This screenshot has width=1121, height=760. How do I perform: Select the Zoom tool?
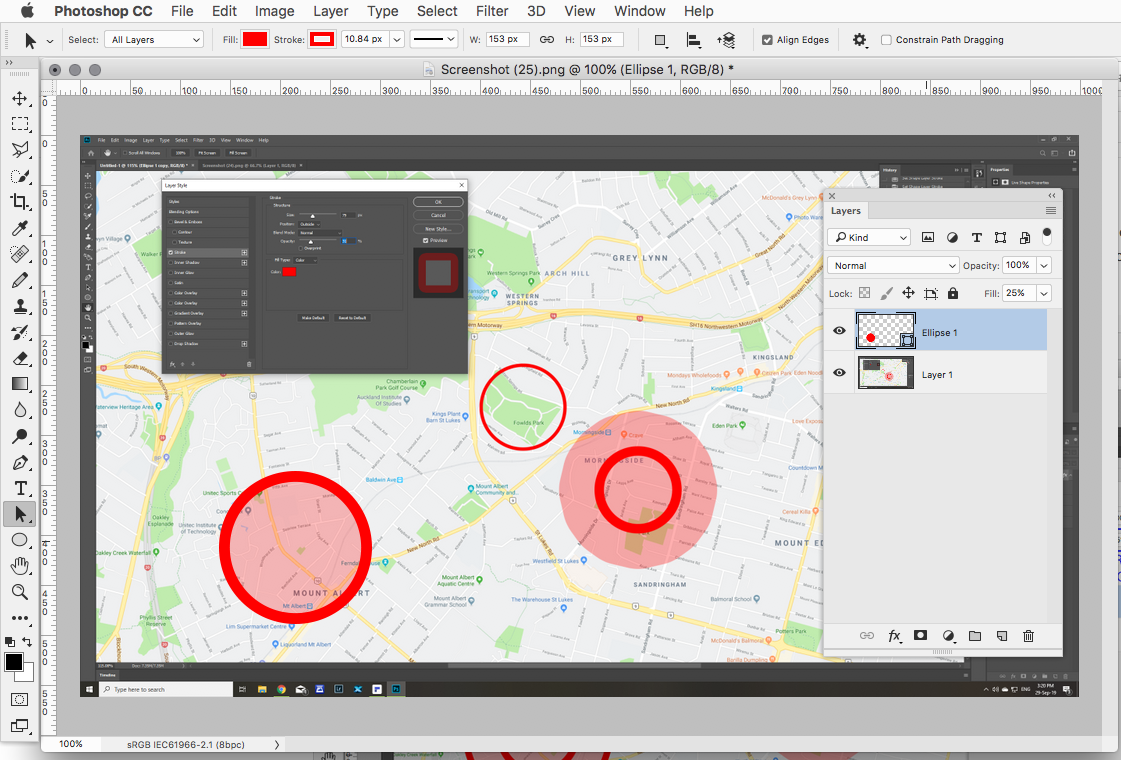(20, 592)
